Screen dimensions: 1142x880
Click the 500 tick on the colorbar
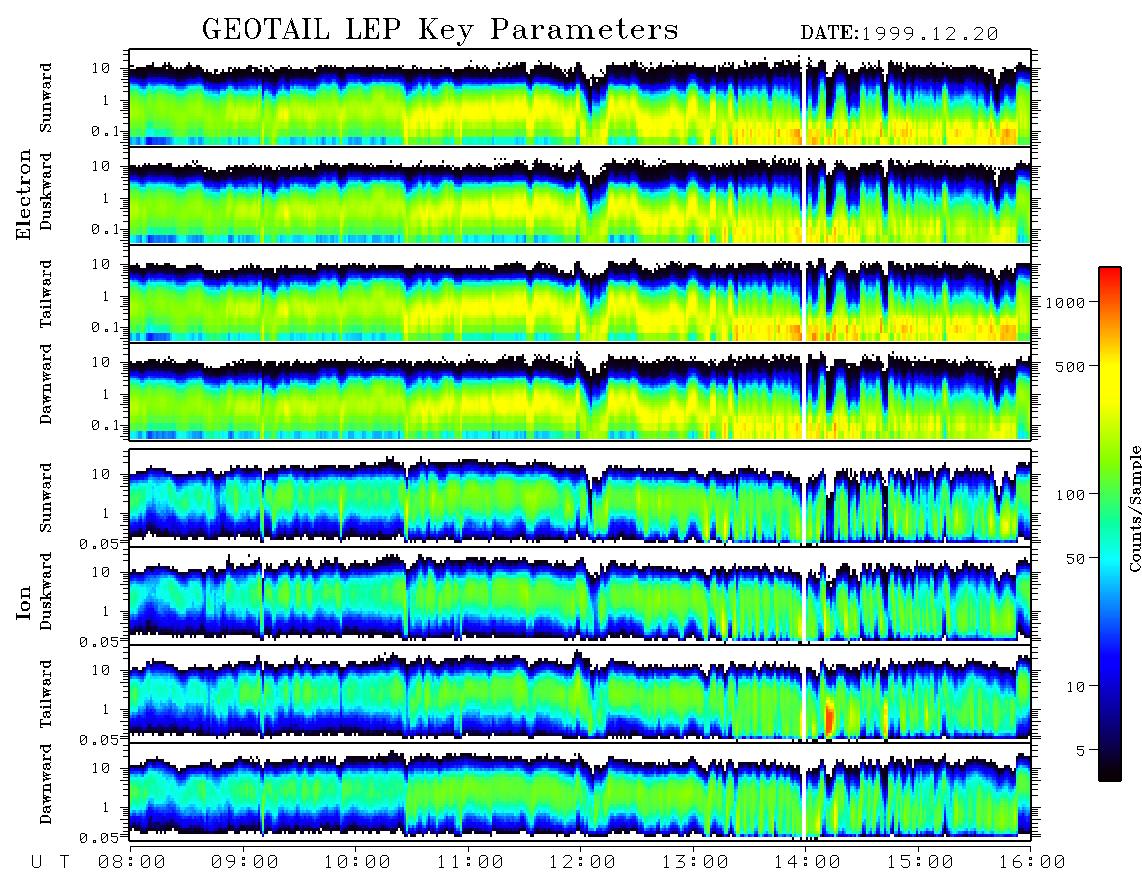pos(1070,366)
